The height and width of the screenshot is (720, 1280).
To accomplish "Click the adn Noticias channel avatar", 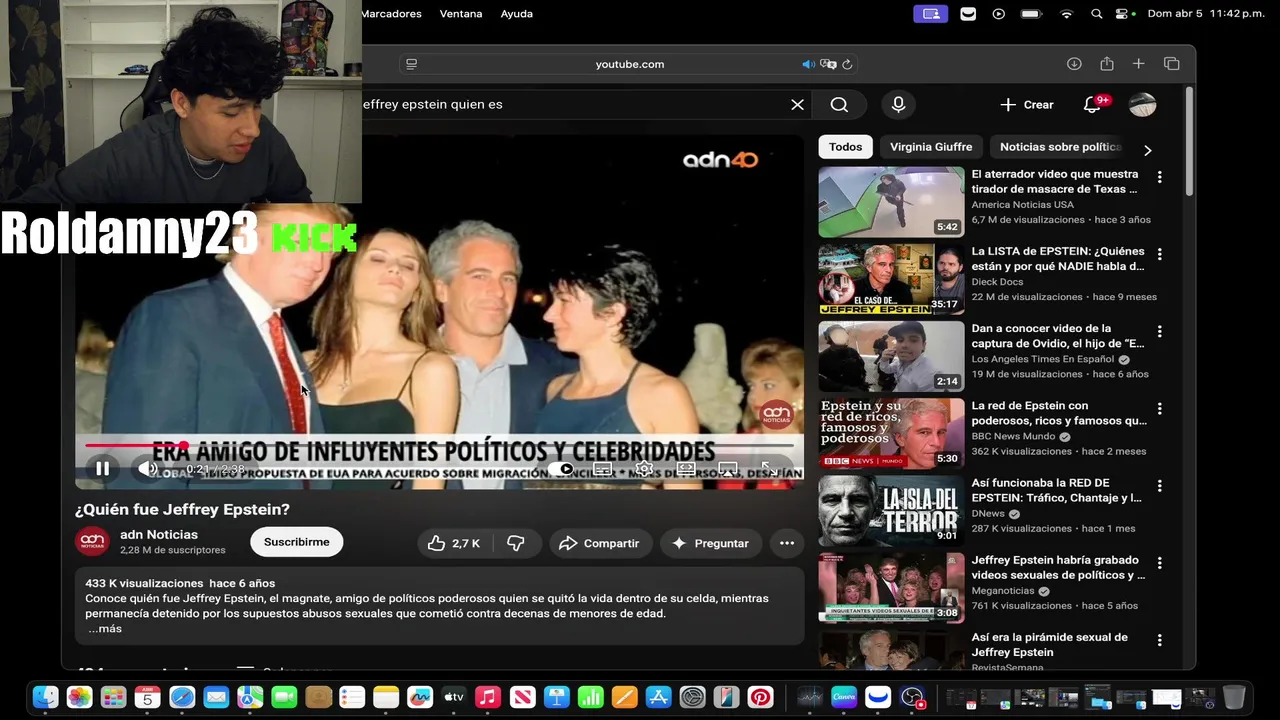I will pos(92,541).
